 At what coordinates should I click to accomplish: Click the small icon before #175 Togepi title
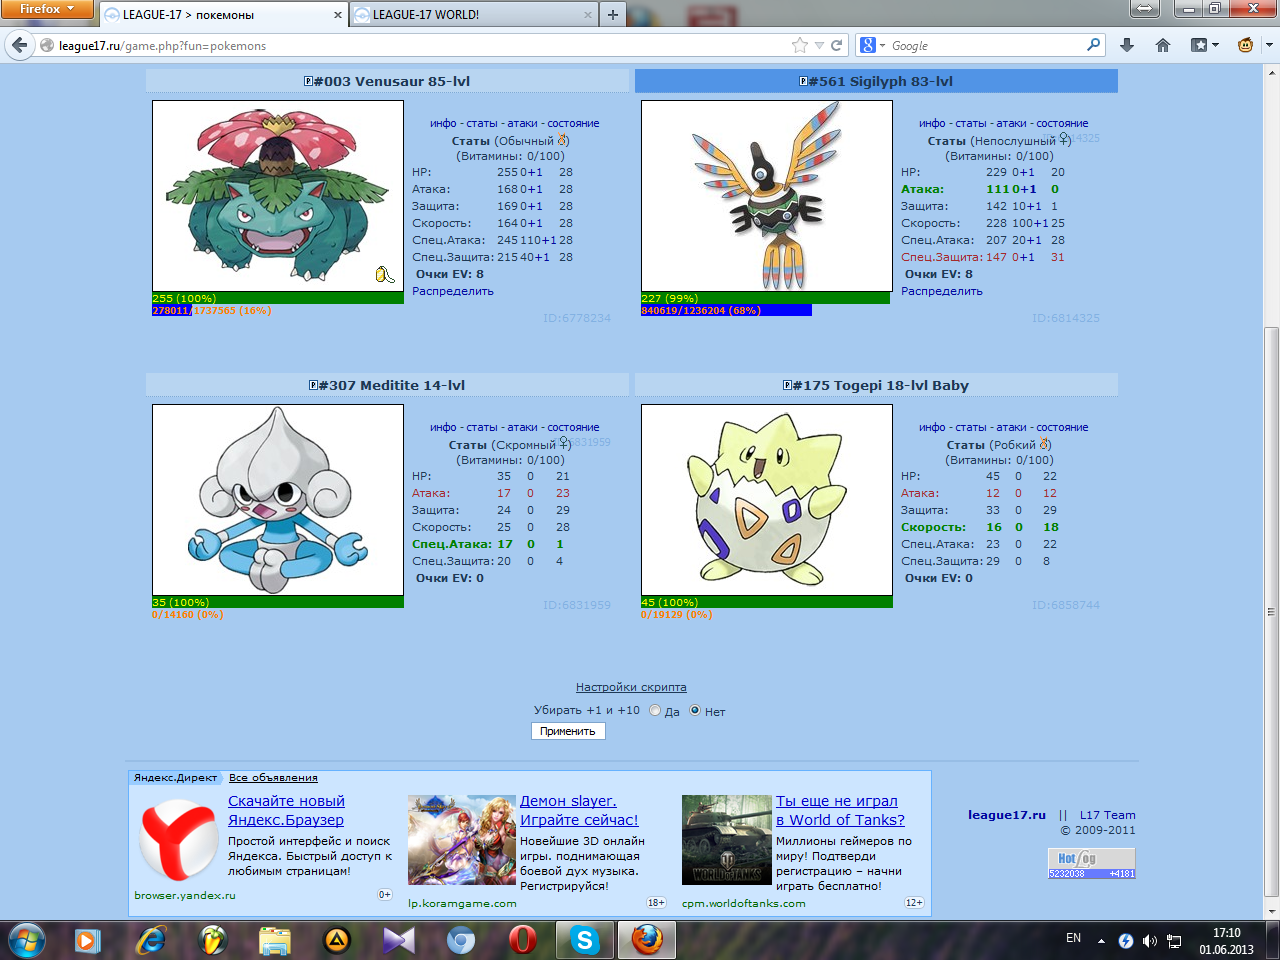tap(787, 385)
